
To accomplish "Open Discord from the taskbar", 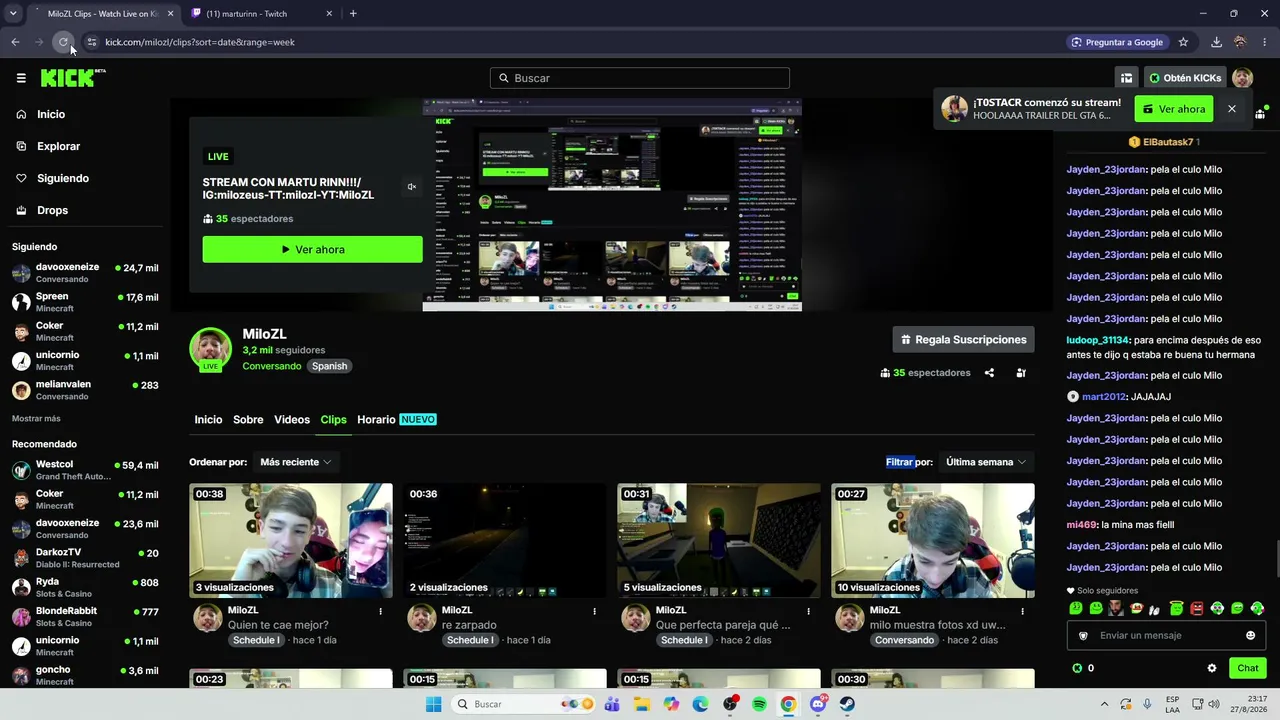I will (x=818, y=704).
